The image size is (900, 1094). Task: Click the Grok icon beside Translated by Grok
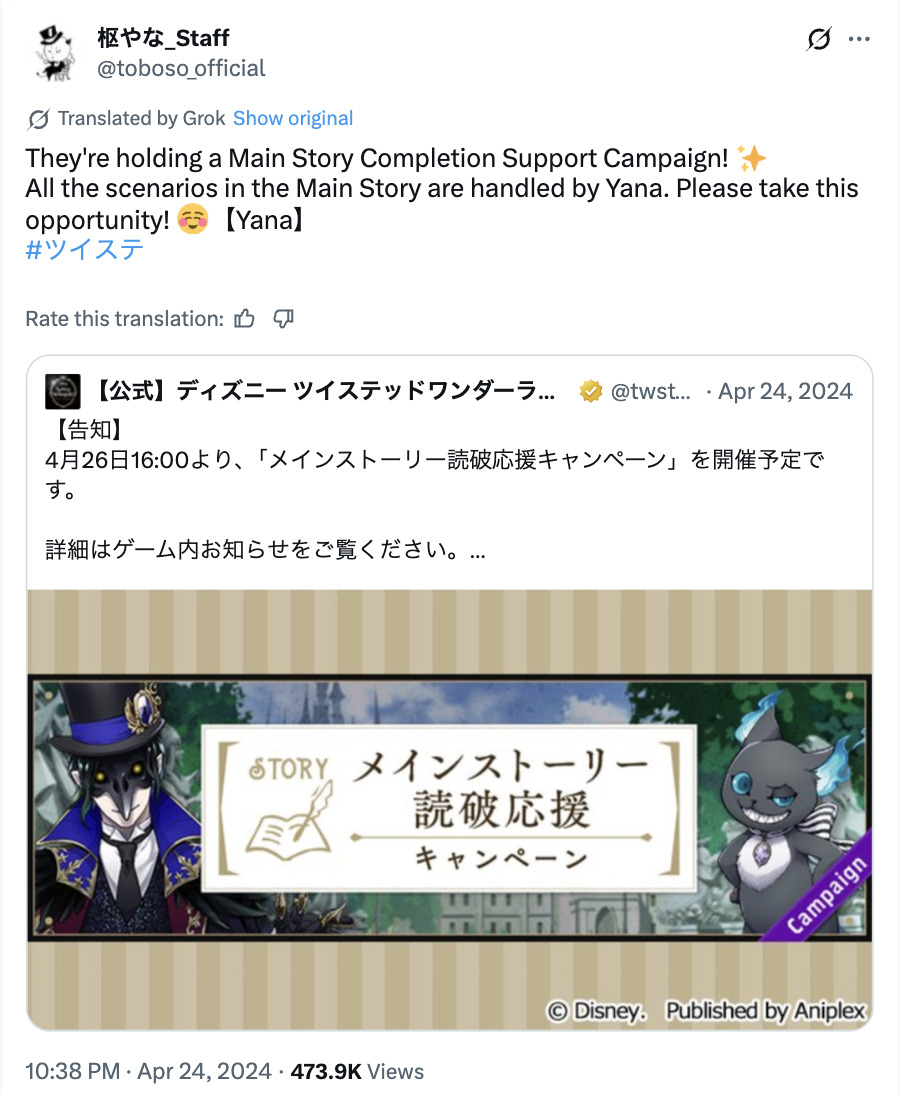click(38, 119)
